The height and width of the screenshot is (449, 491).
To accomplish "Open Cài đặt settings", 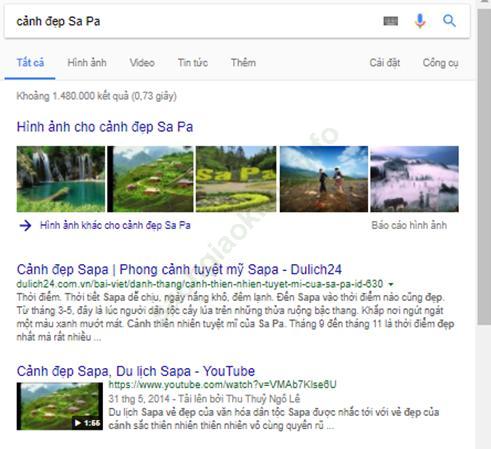I will (385, 63).
